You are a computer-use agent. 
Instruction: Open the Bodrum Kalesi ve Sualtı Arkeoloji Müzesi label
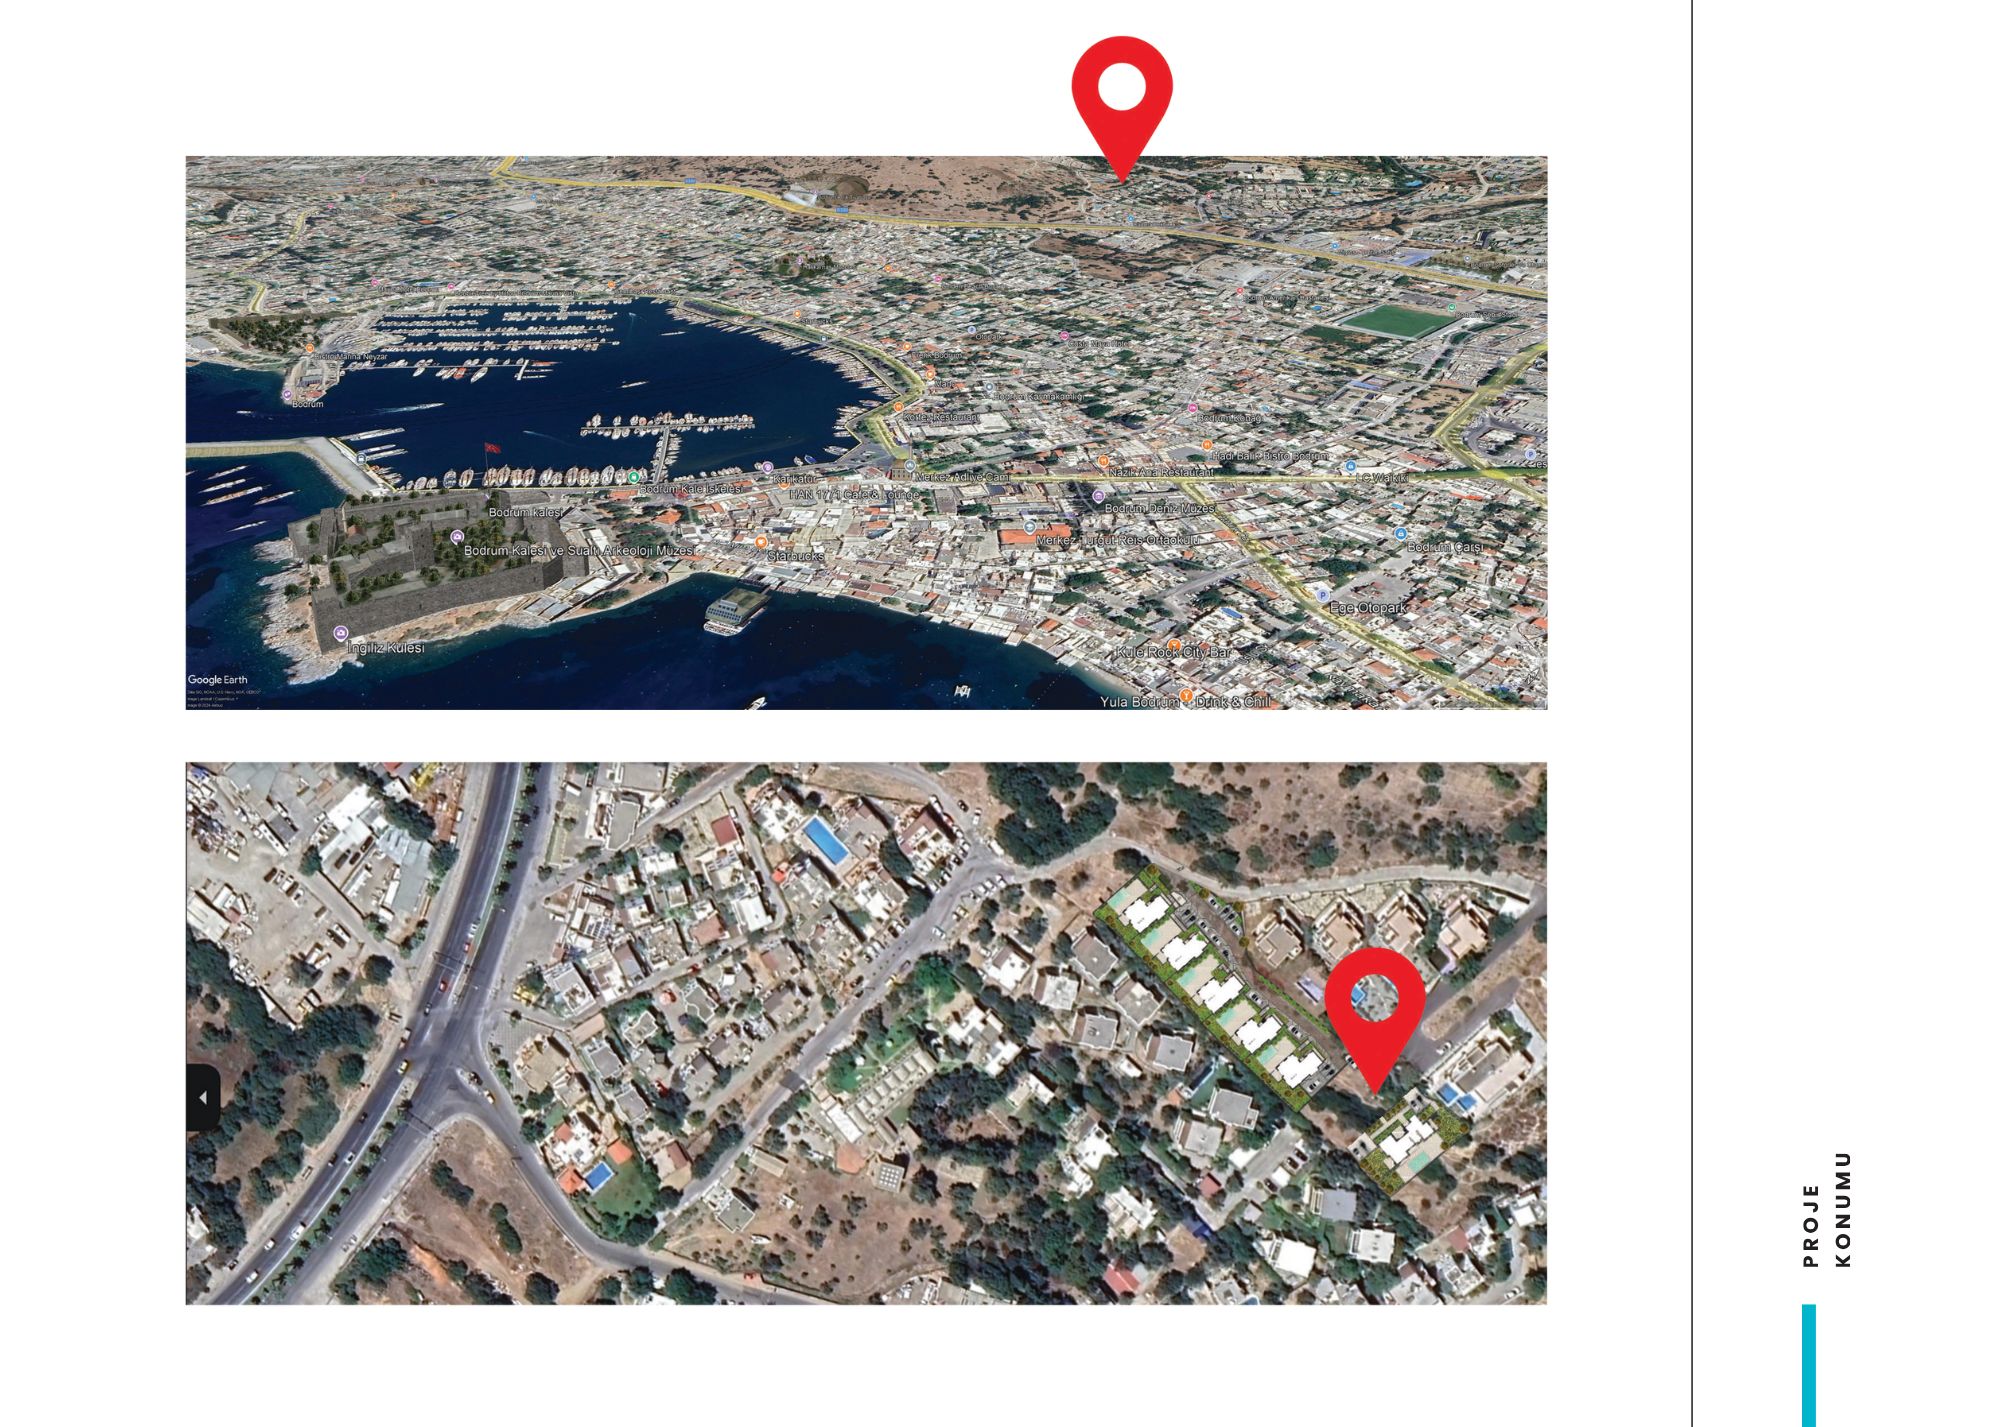click(580, 551)
